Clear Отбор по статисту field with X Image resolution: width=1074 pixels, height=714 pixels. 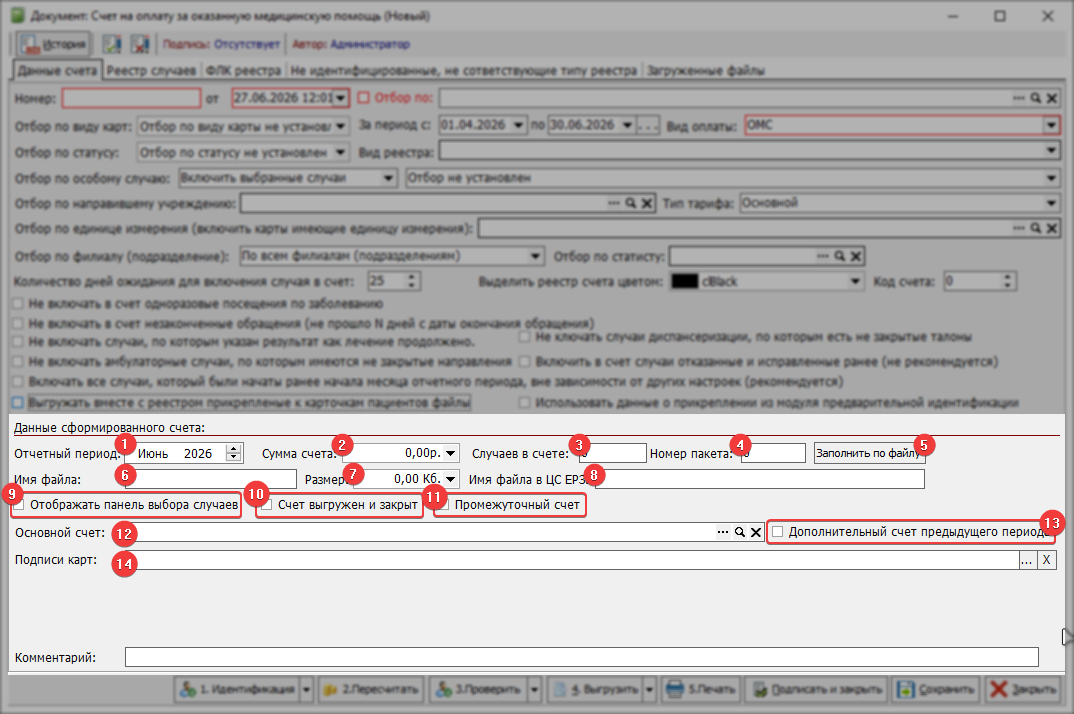coord(856,256)
